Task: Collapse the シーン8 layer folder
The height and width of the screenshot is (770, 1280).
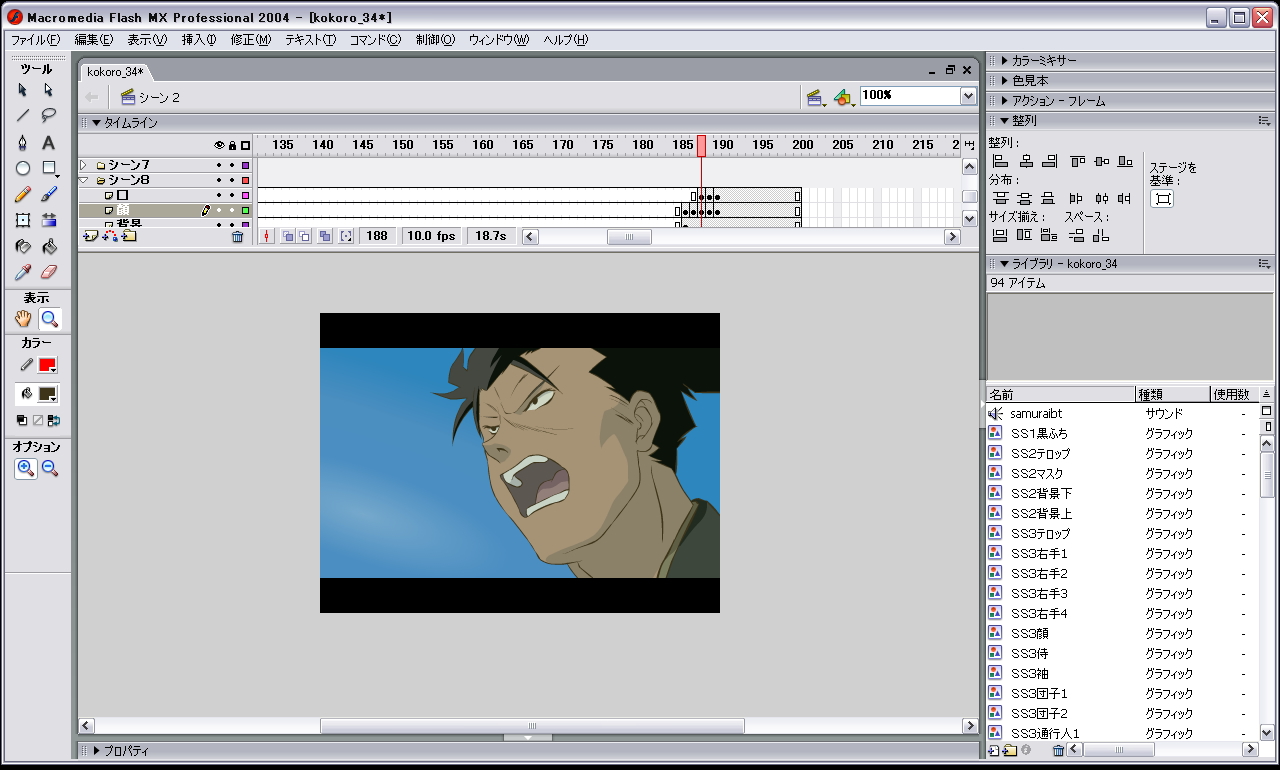Action: pyautogui.click(x=84, y=180)
